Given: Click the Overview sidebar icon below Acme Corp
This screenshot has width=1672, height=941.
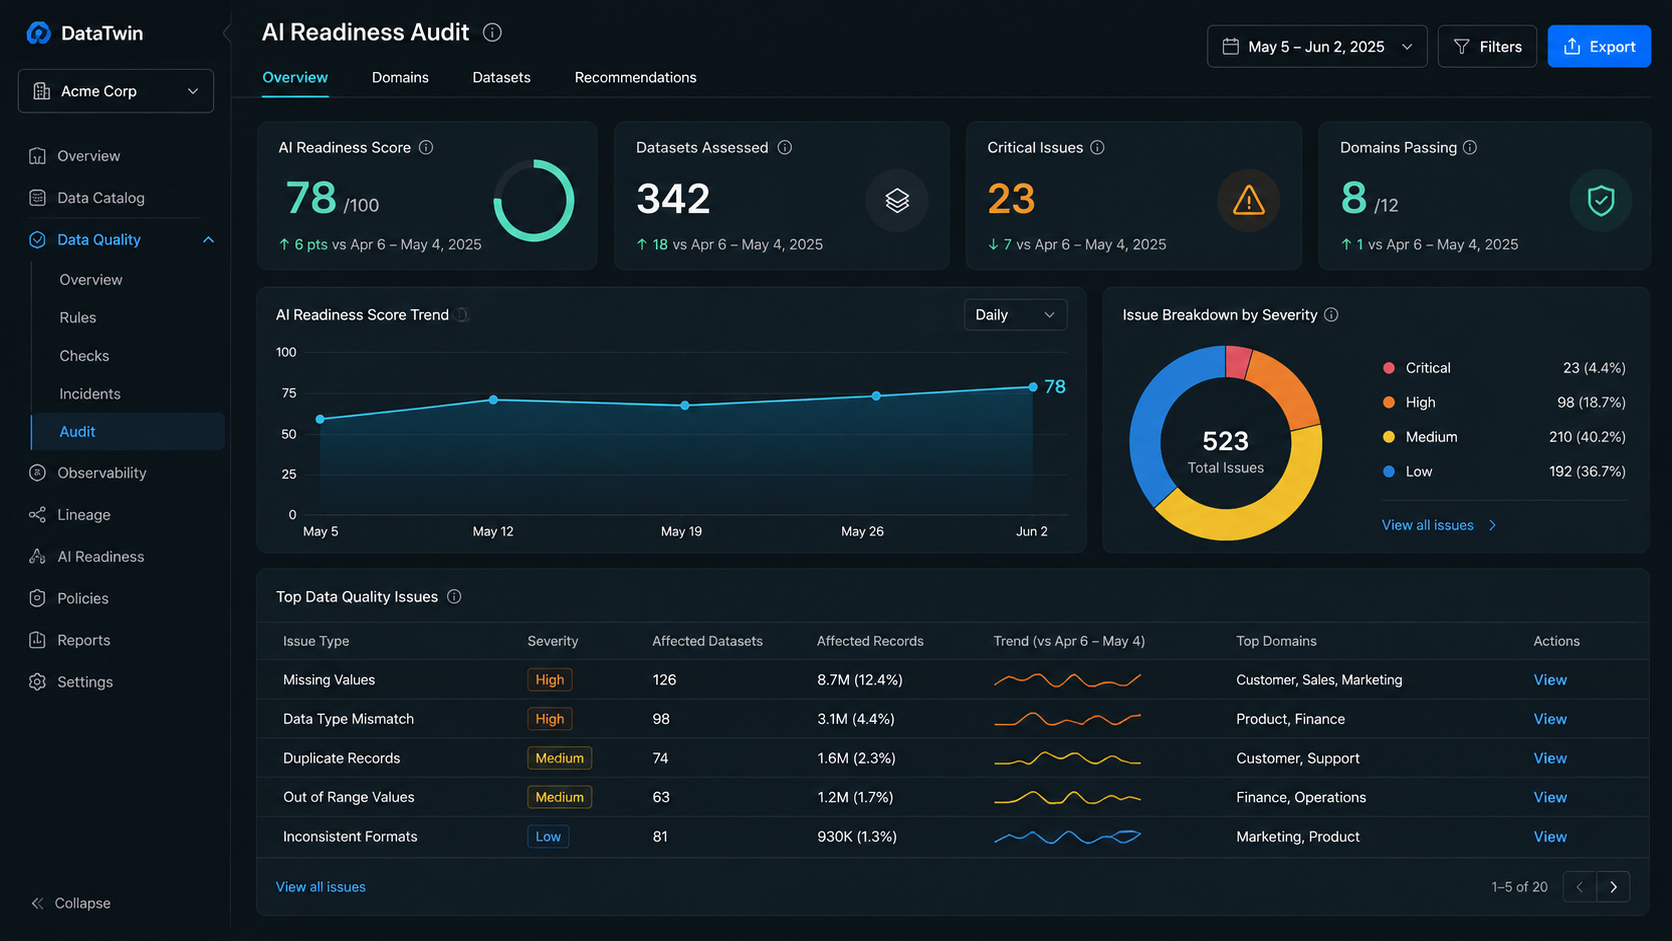Looking at the screenshot, I should click(x=38, y=156).
